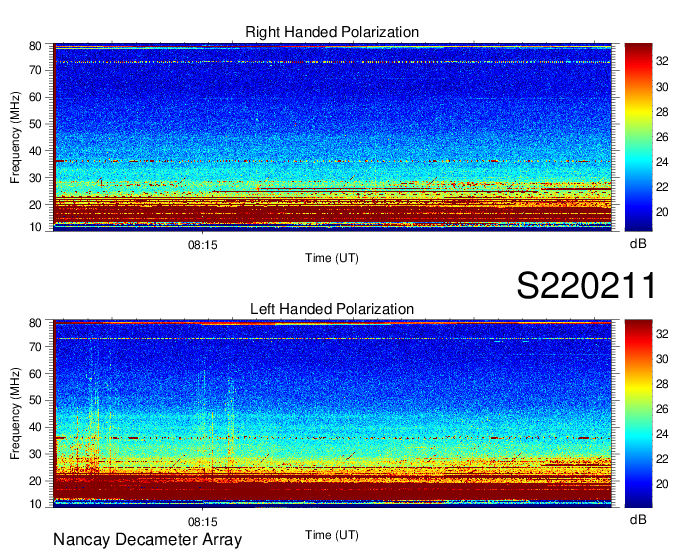Click 40 MHz tick on Right Handed plot
This screenshot has height=552, width=680.
click(35, 151)
